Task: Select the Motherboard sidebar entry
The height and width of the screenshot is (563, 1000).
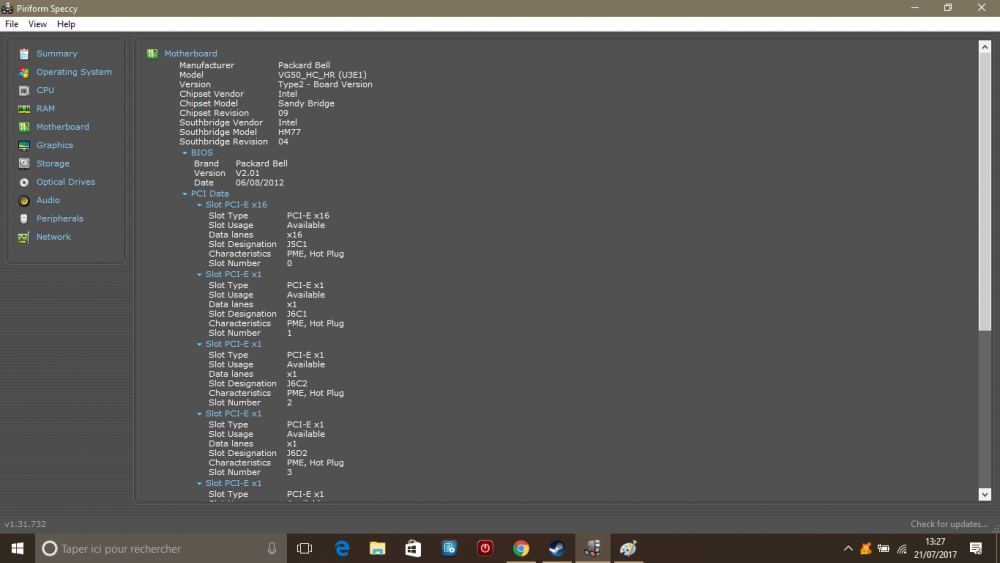Action: pos(62,127)
